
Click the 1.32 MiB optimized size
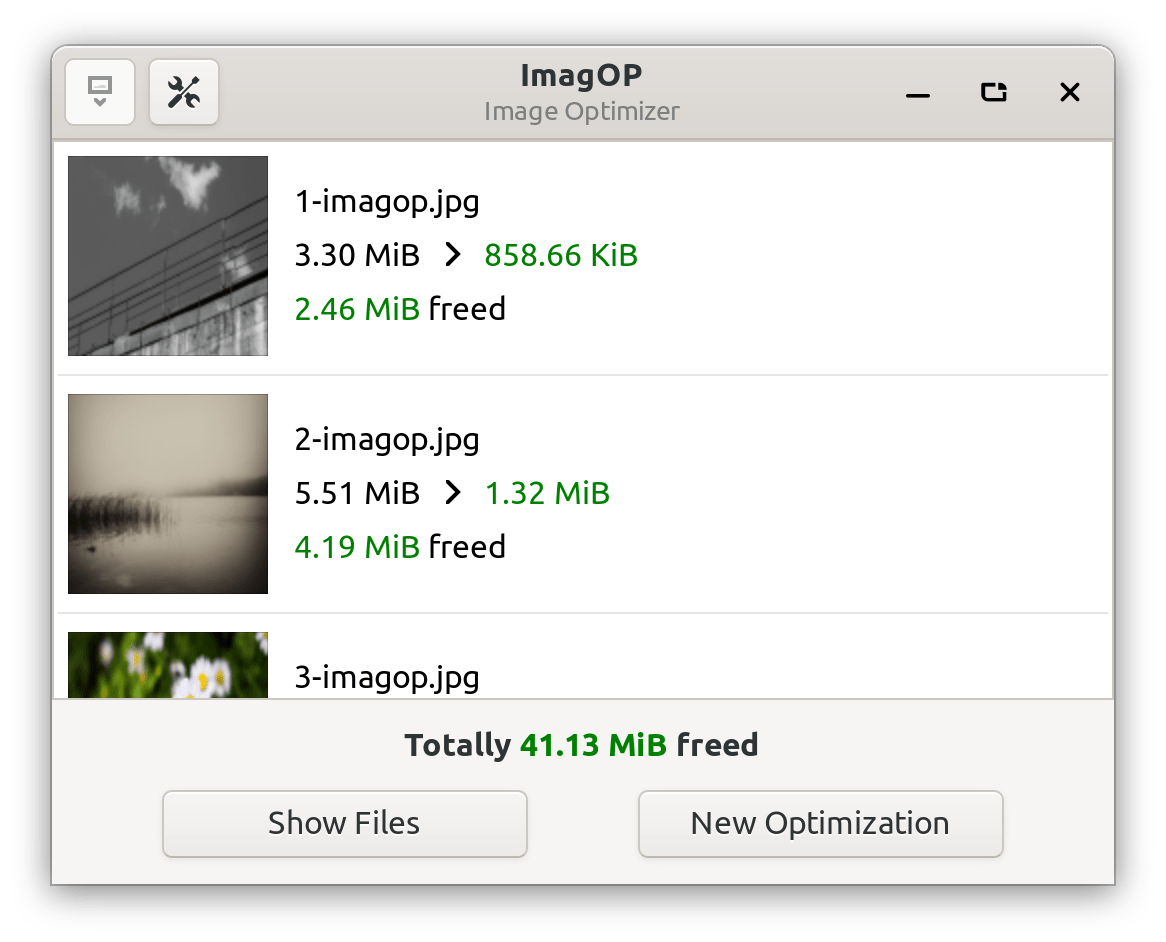click(547, 493)
